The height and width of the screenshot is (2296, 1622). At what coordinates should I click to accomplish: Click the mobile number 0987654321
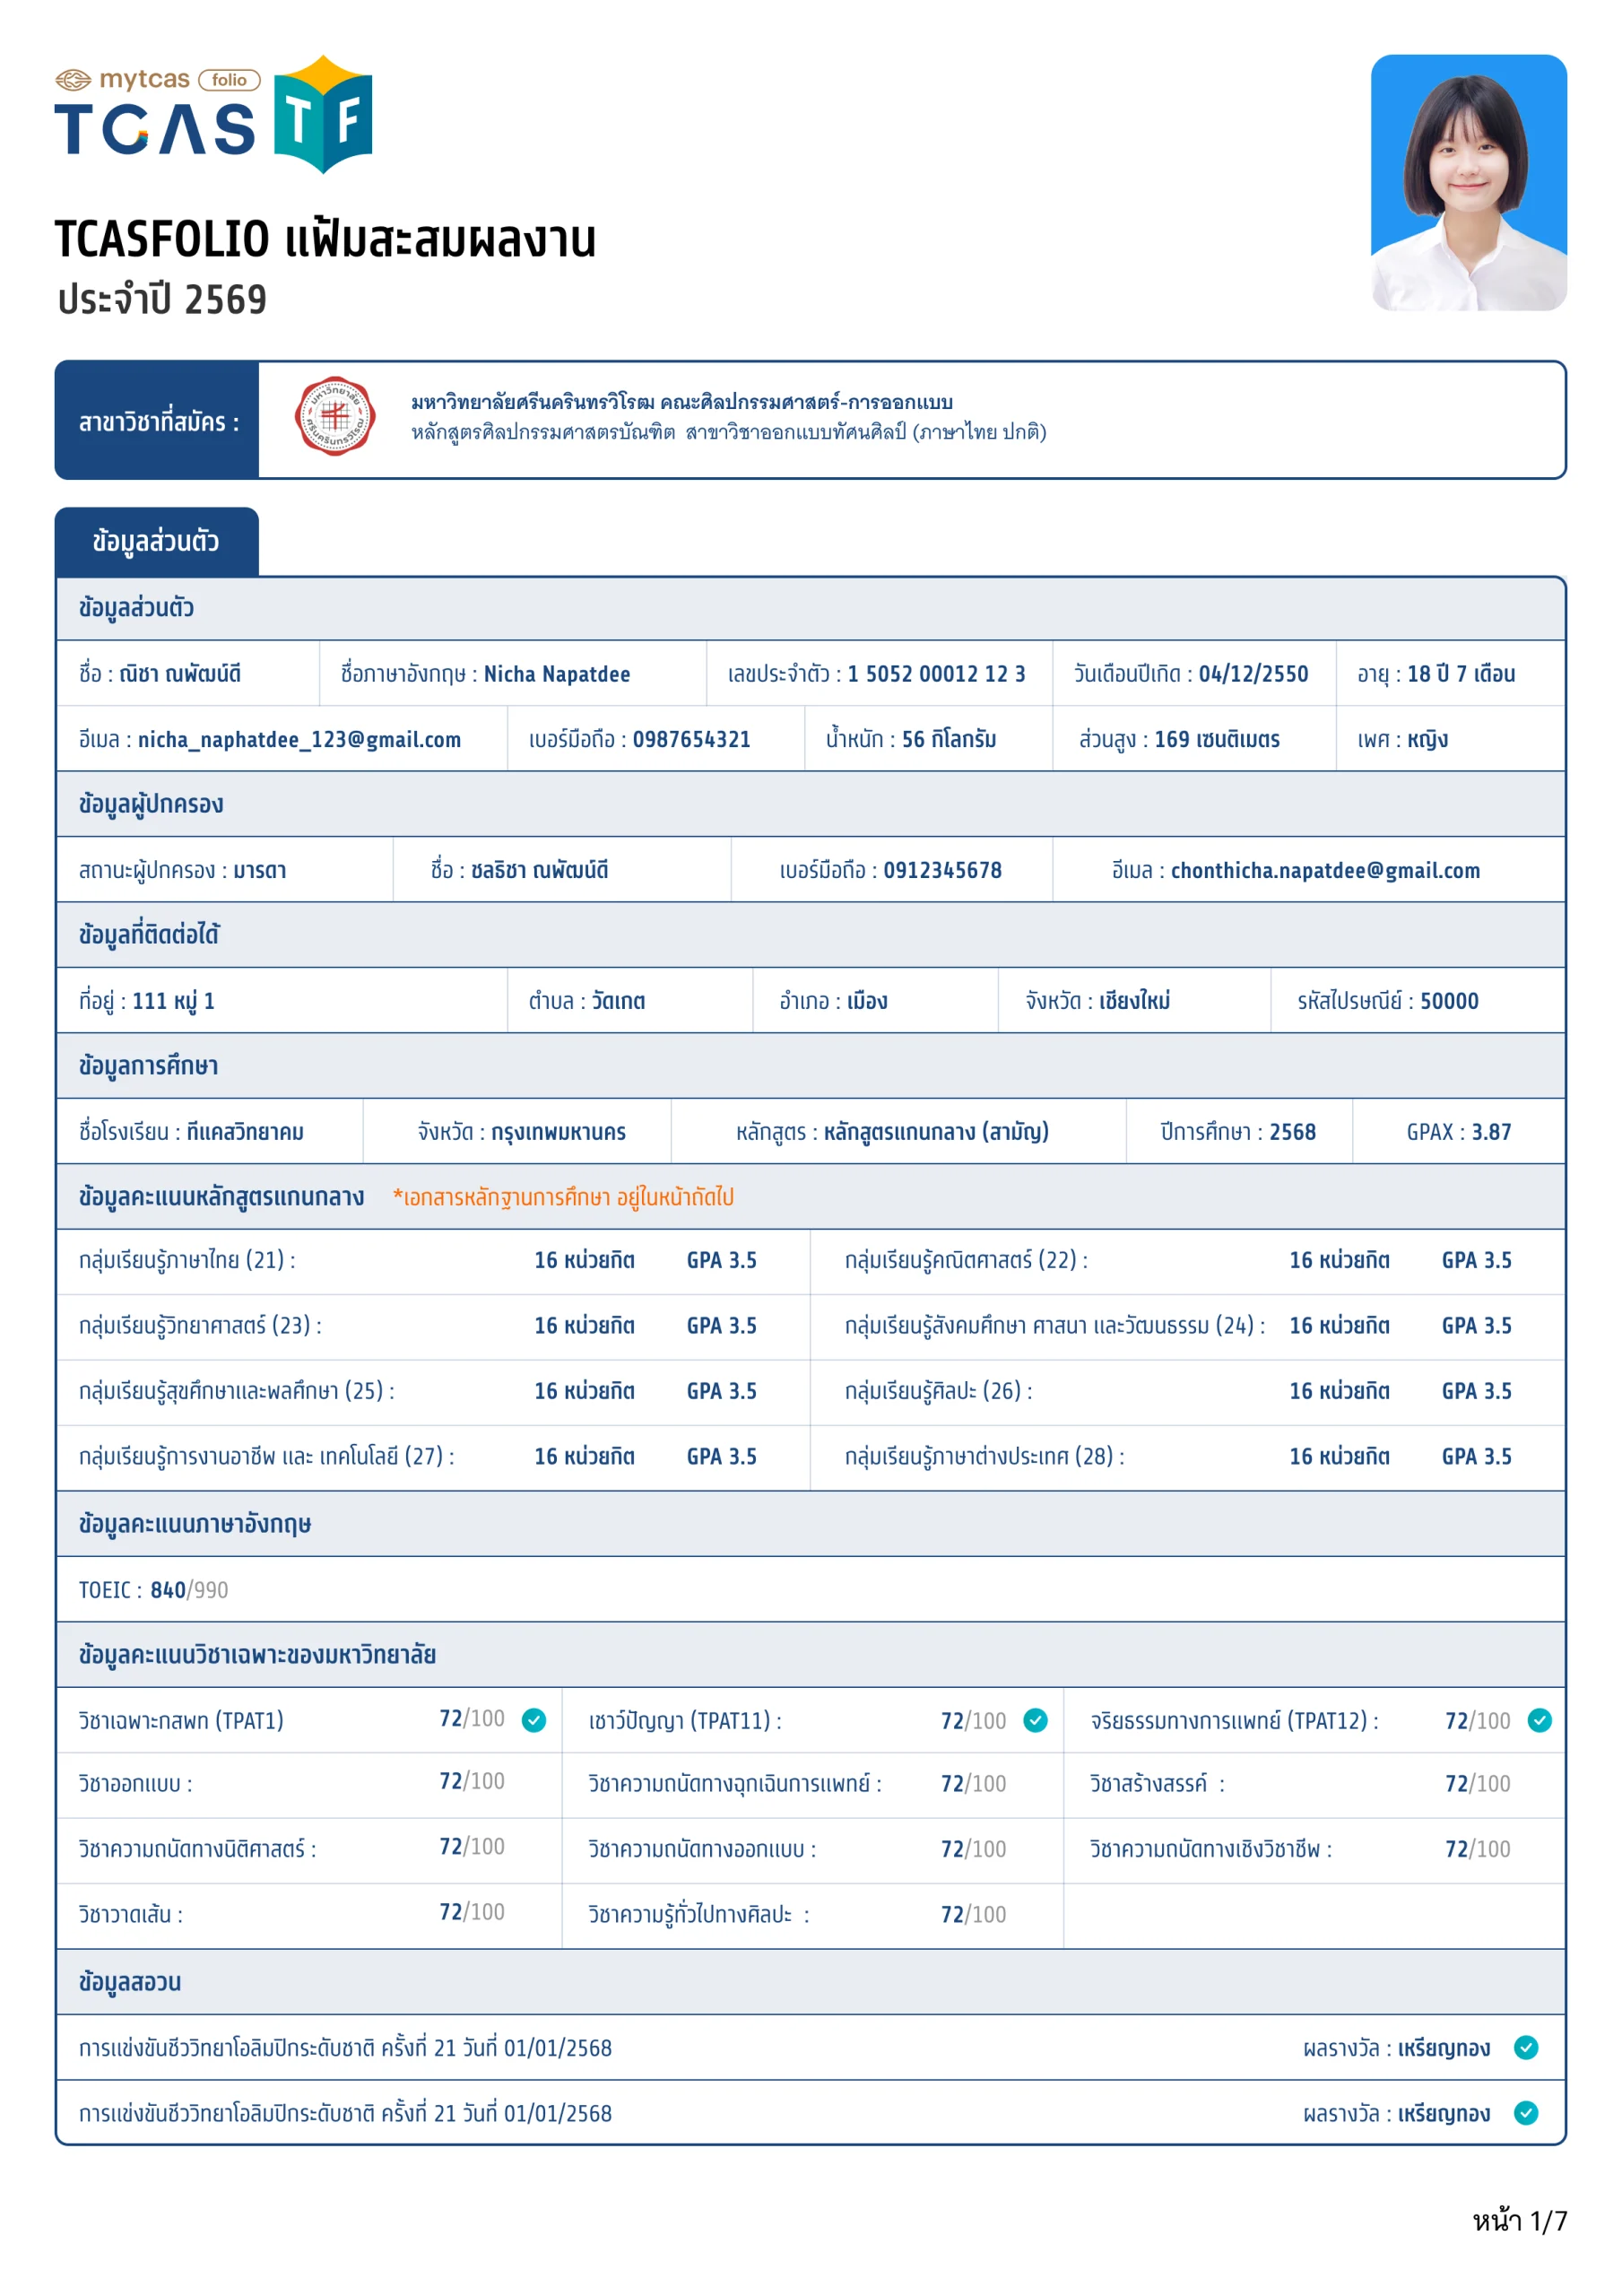pos(691,740)
